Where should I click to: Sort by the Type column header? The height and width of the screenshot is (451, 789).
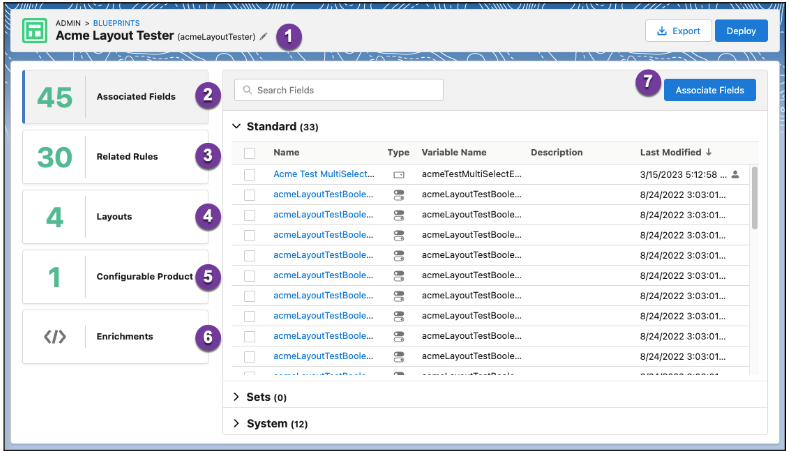tap(399, 152)
